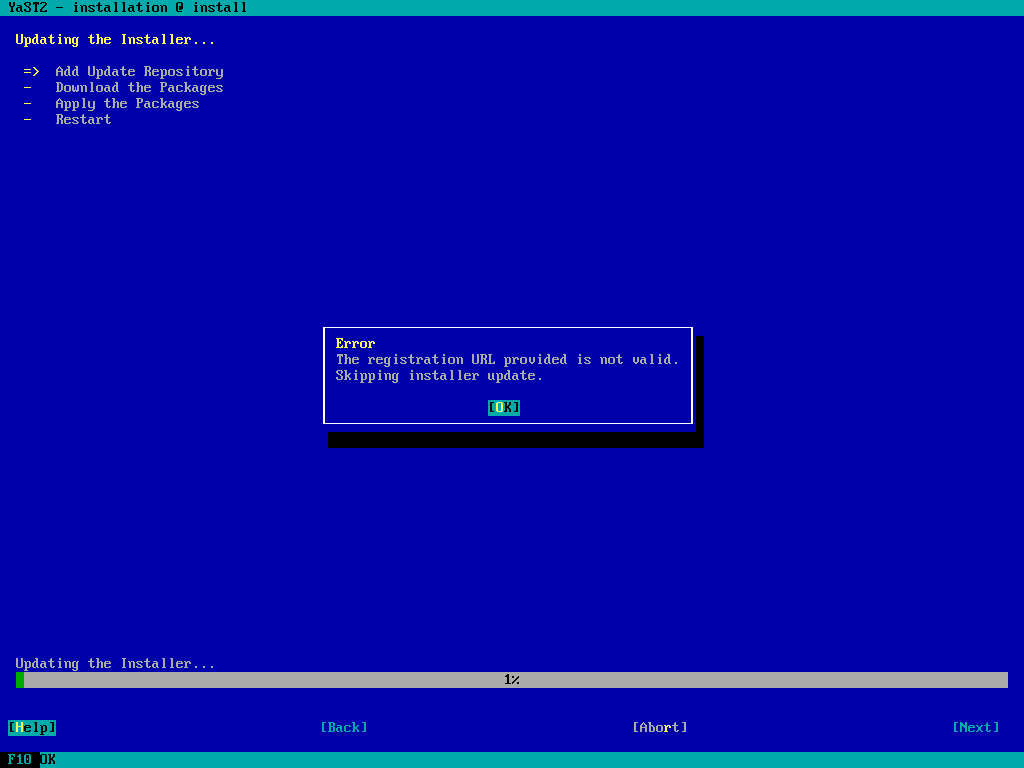The image size is (1024, 768).
Task: Go back using the Back button
Action: tap(344, 727)
